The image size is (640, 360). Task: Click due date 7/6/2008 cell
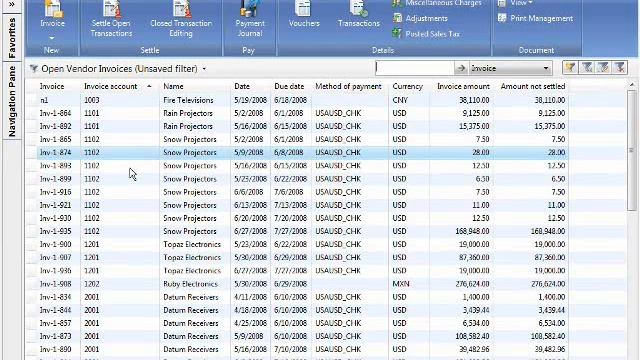[x=289, y=192]
